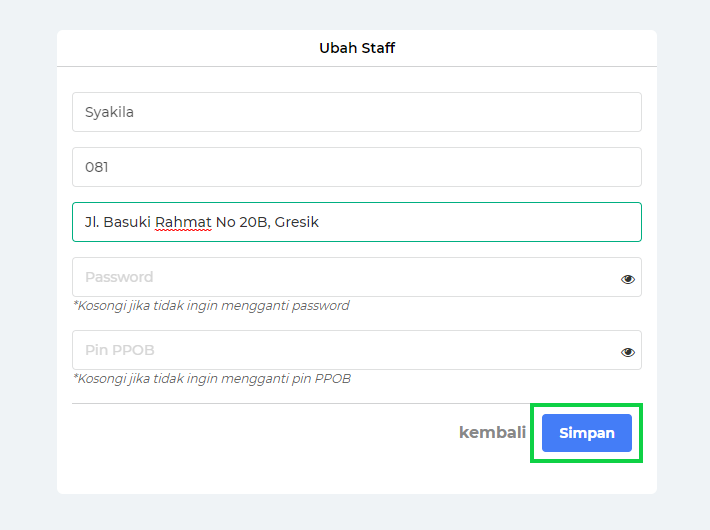
Task: Click the word Syakila in the name box
Action: click(109, 112)
